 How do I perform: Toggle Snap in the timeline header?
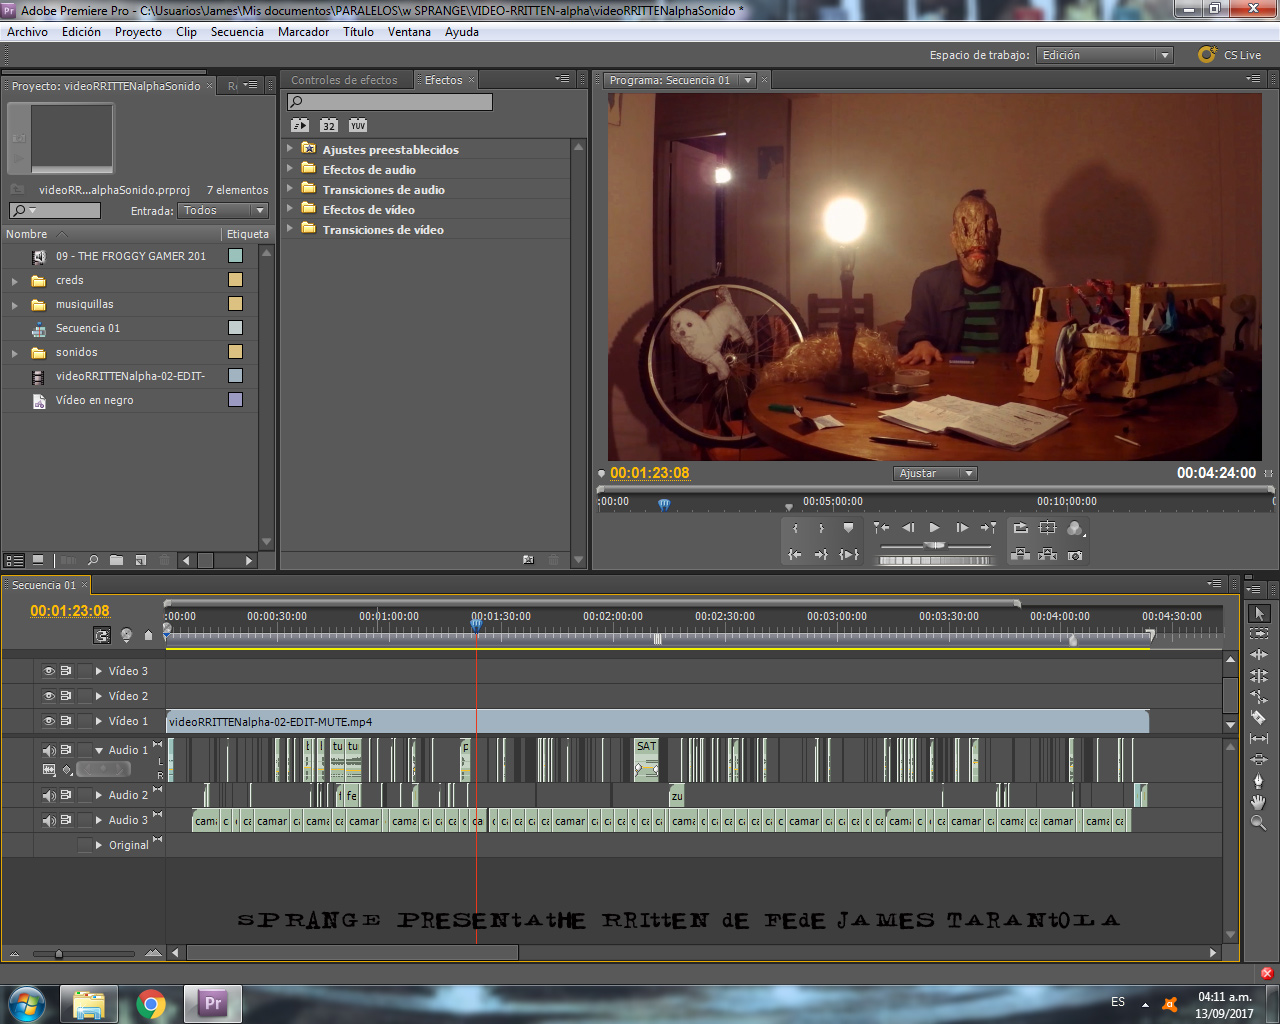[102, 635]
